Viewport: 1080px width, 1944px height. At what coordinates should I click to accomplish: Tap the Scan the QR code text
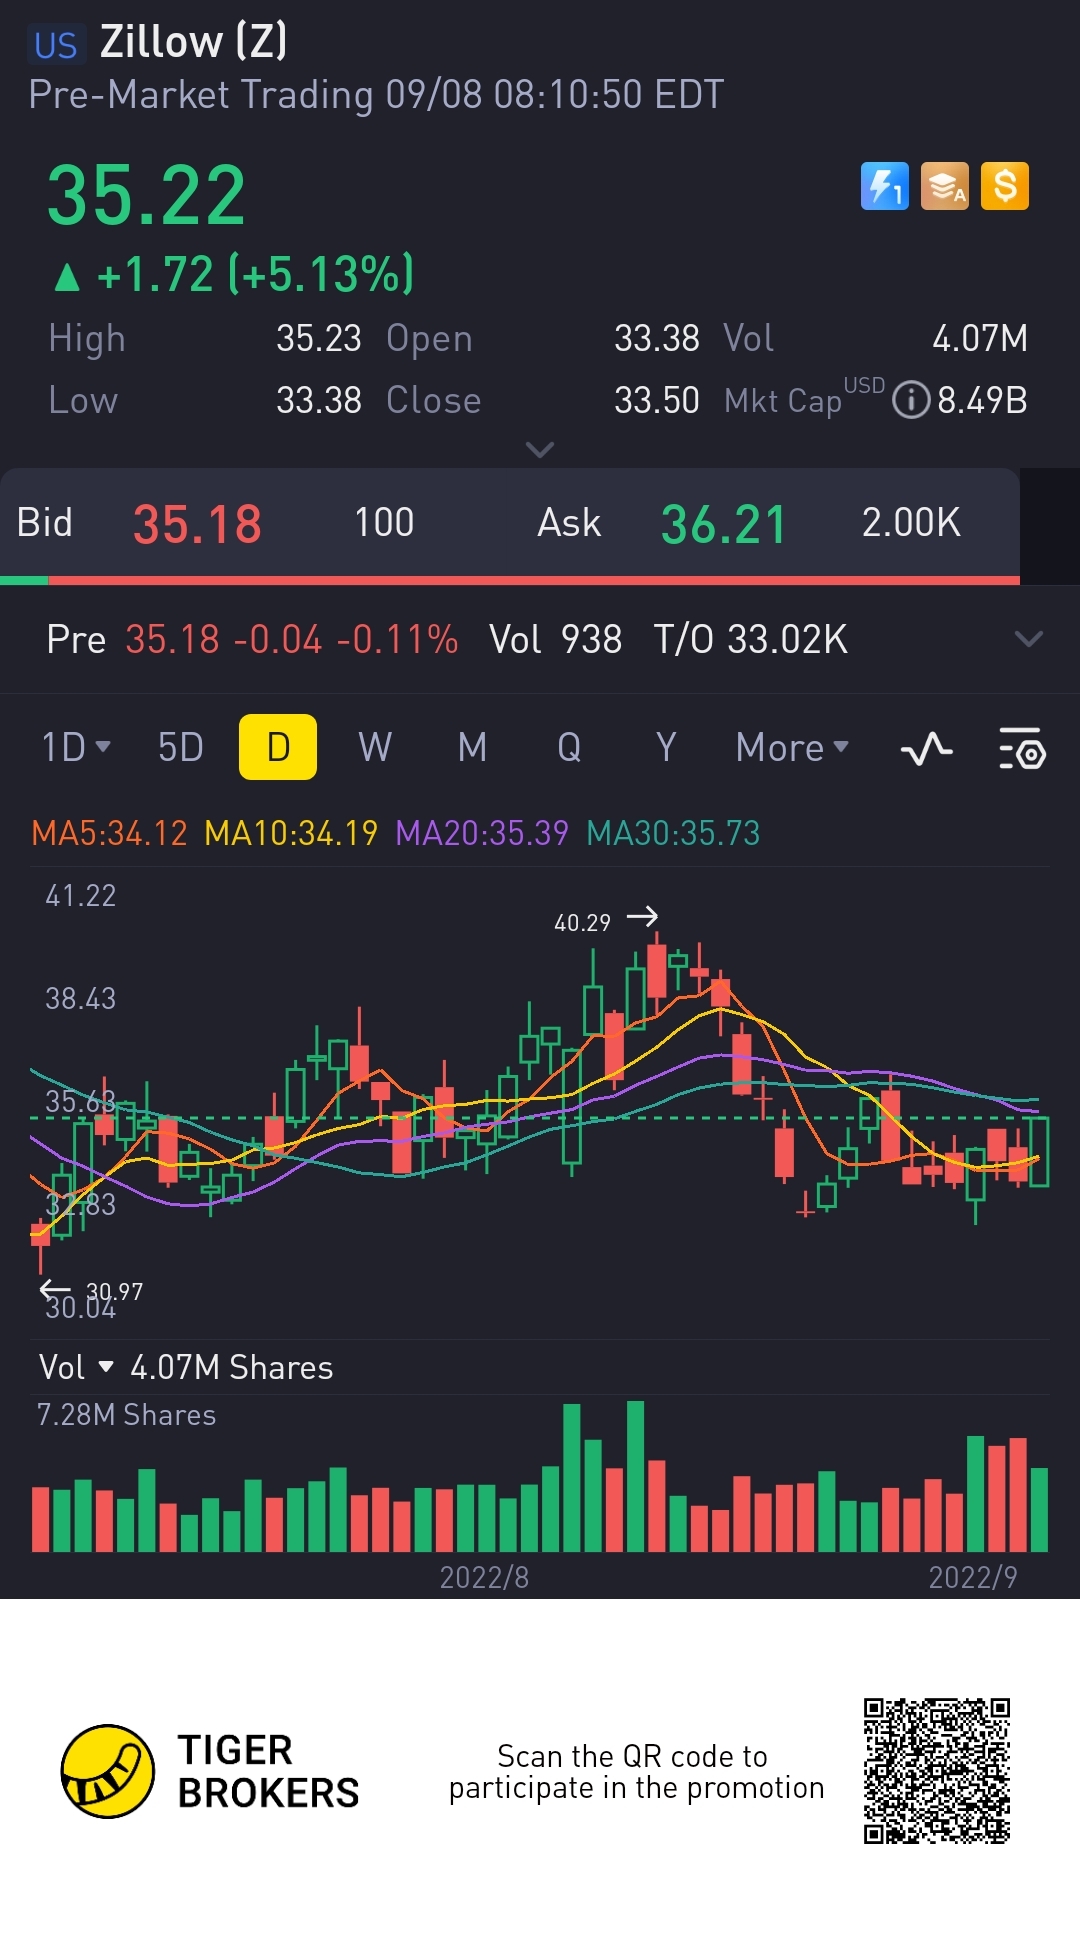pos(636,1771)
